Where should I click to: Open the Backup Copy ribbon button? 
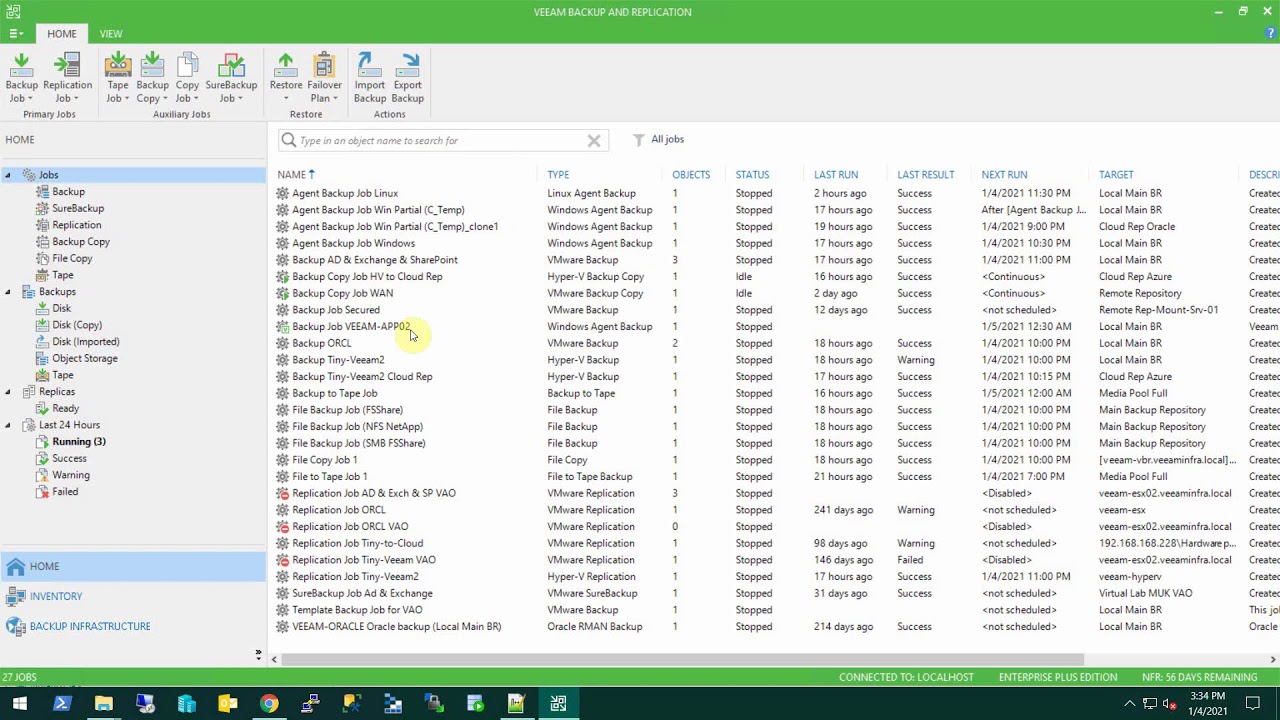click(152, 78)
